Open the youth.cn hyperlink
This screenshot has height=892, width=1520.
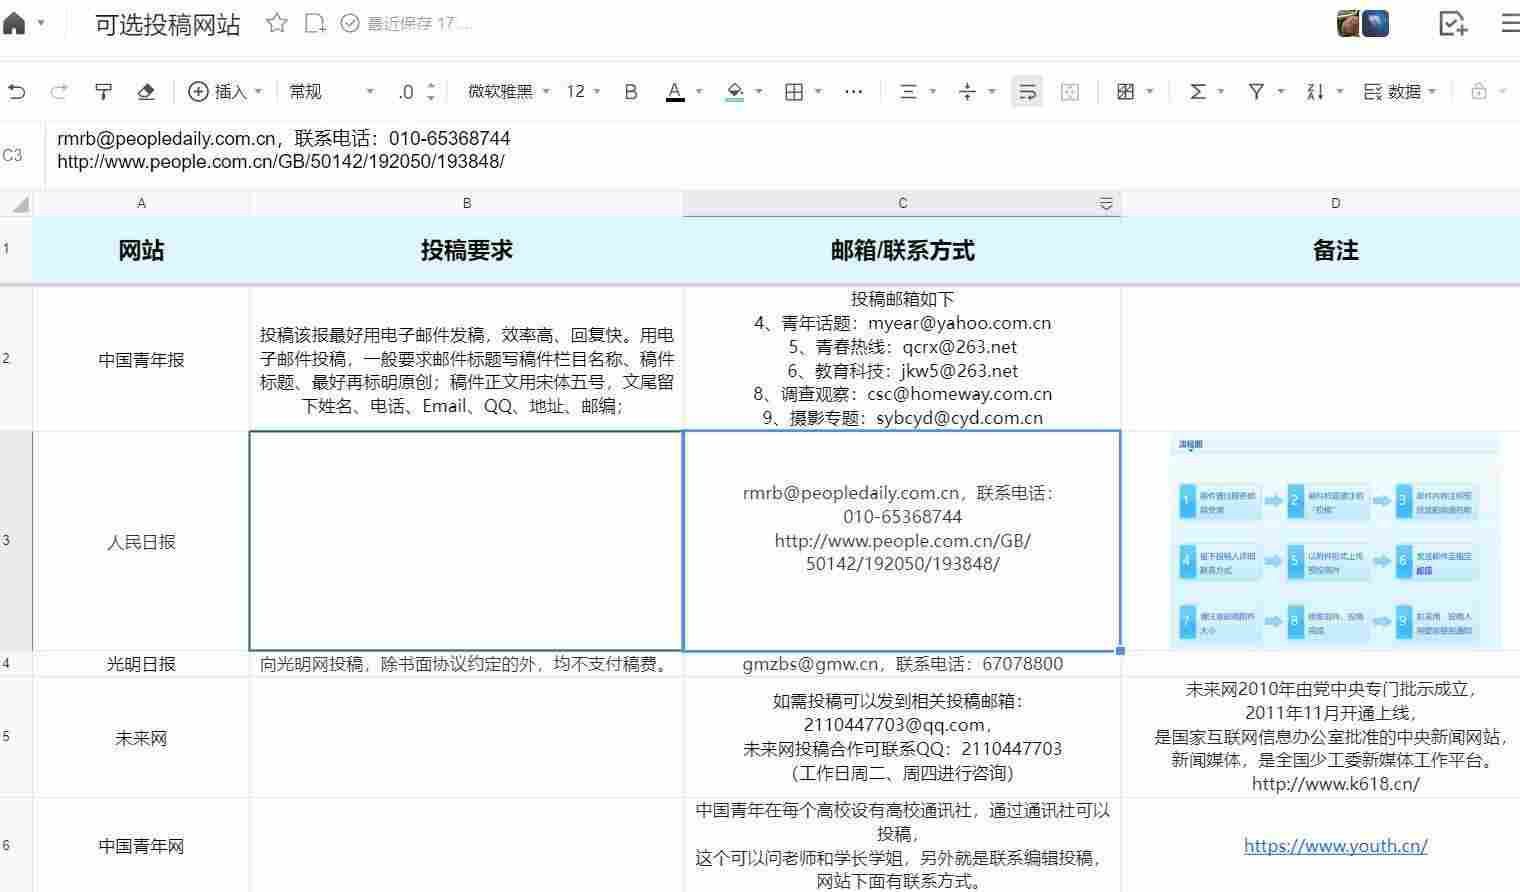pos(1335,846)
